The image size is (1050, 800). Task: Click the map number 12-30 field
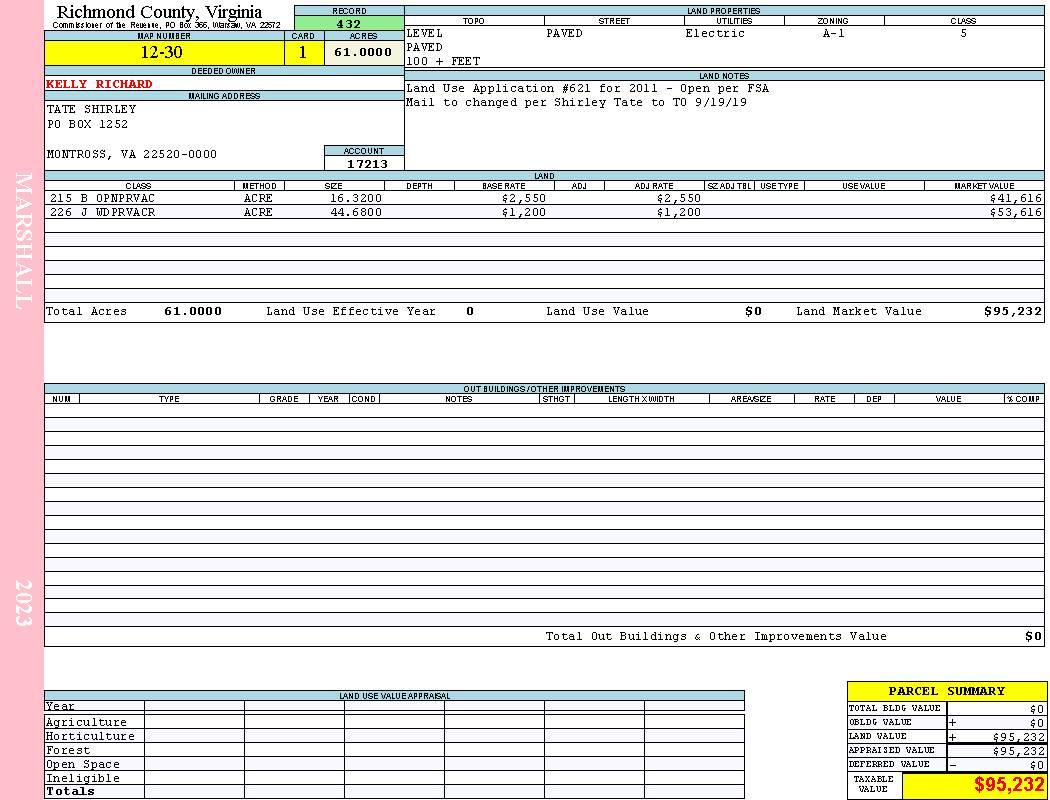[164, 52]
